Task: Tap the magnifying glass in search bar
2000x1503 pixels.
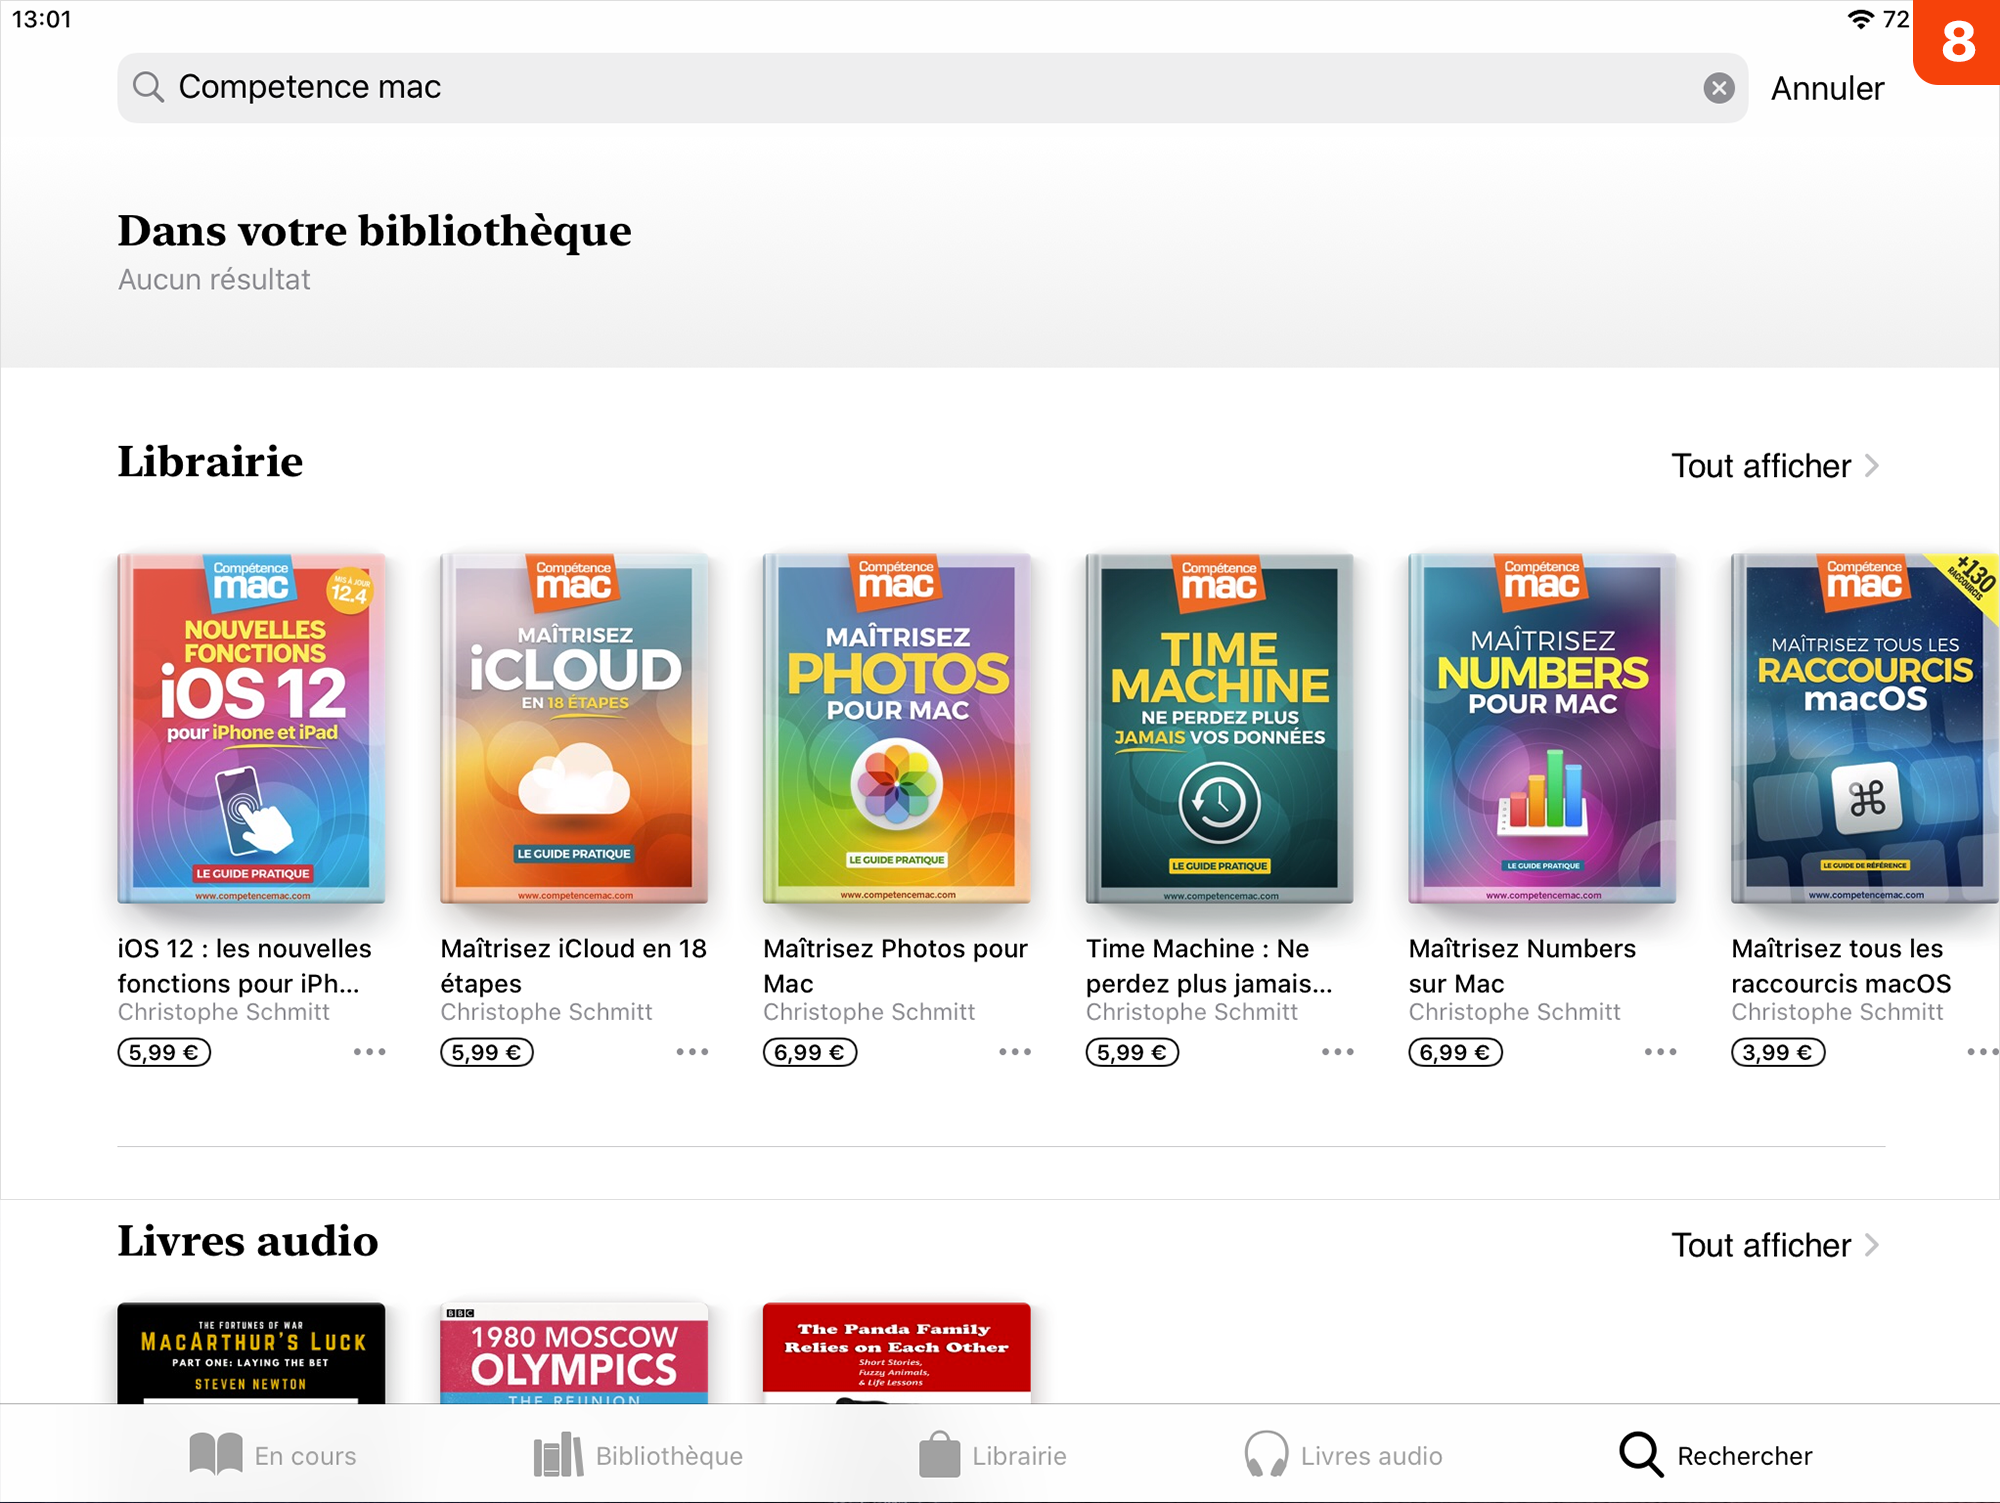Action: 148,88
